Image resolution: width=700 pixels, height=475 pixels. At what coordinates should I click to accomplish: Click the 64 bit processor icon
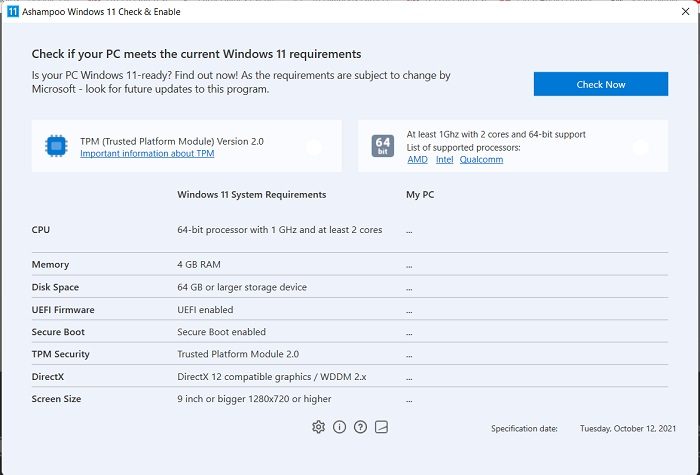[382, 146]
